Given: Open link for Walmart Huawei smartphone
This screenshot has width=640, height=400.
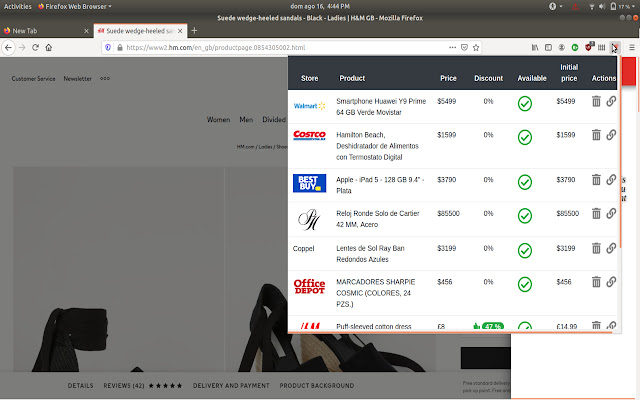Looking at the screenshot, I should [611, 101].
